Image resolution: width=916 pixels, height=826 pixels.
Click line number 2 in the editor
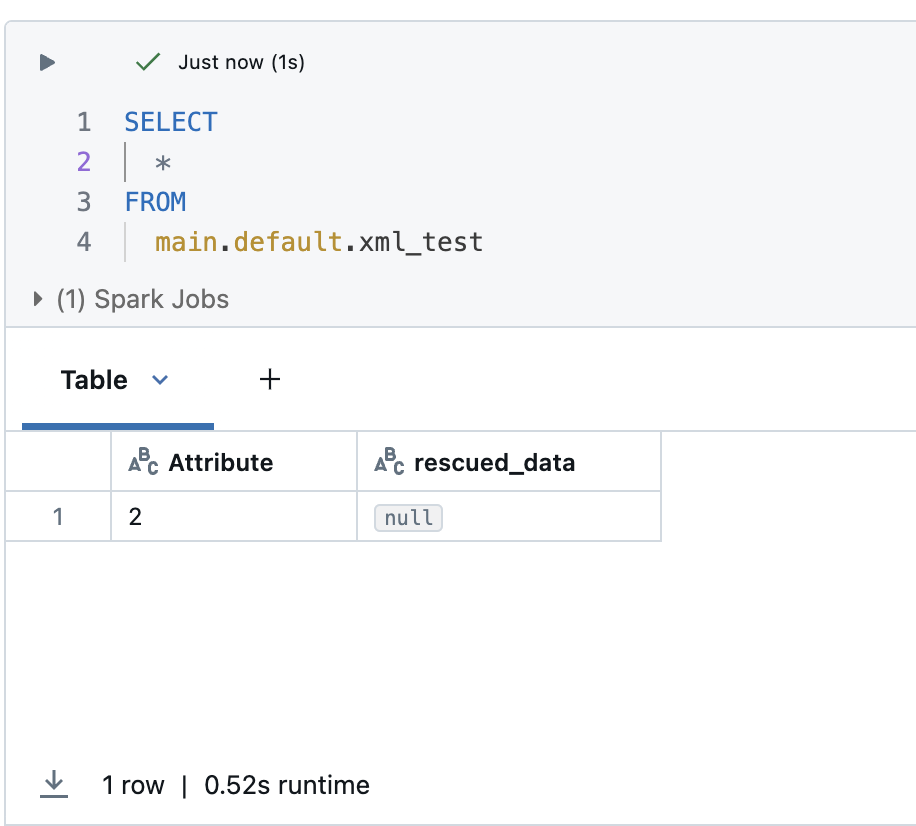point(84,161)
